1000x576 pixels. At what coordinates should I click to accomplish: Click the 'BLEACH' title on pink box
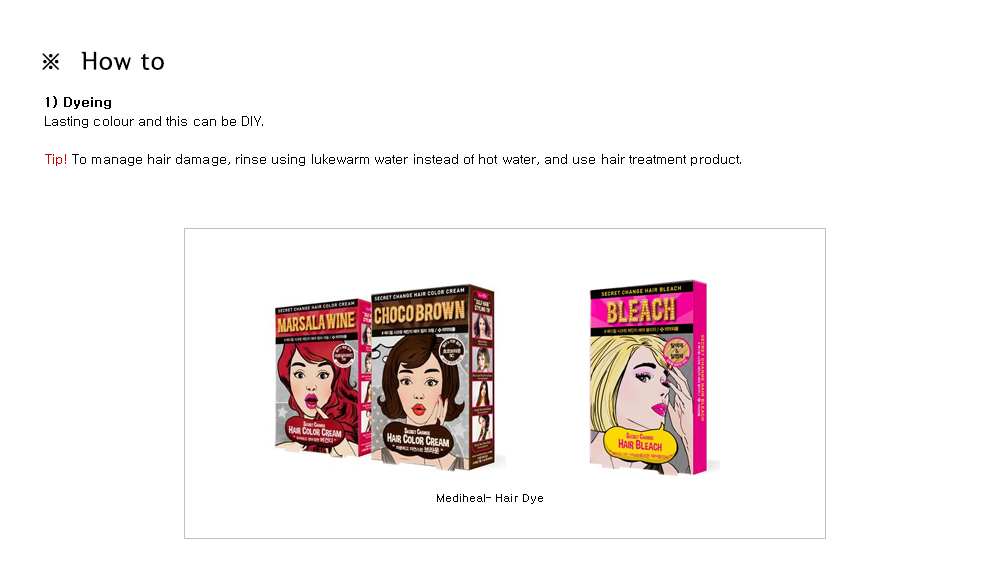tap(641, 311)
